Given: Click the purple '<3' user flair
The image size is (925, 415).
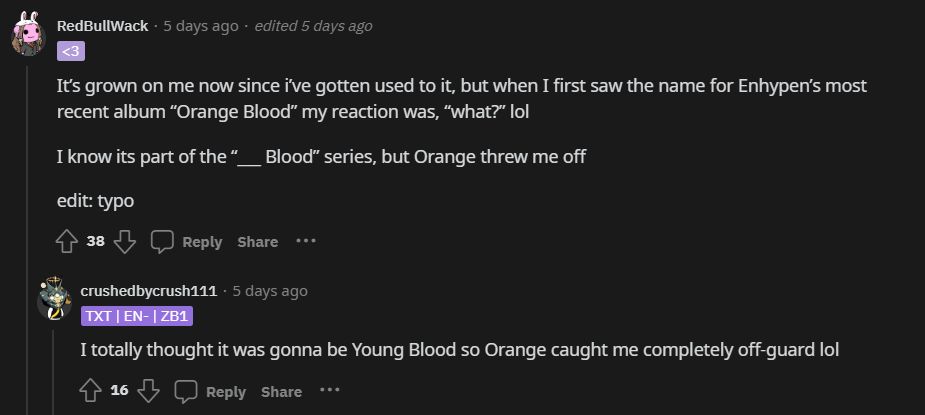Looking at the screenshot, I should coord(71,51).
